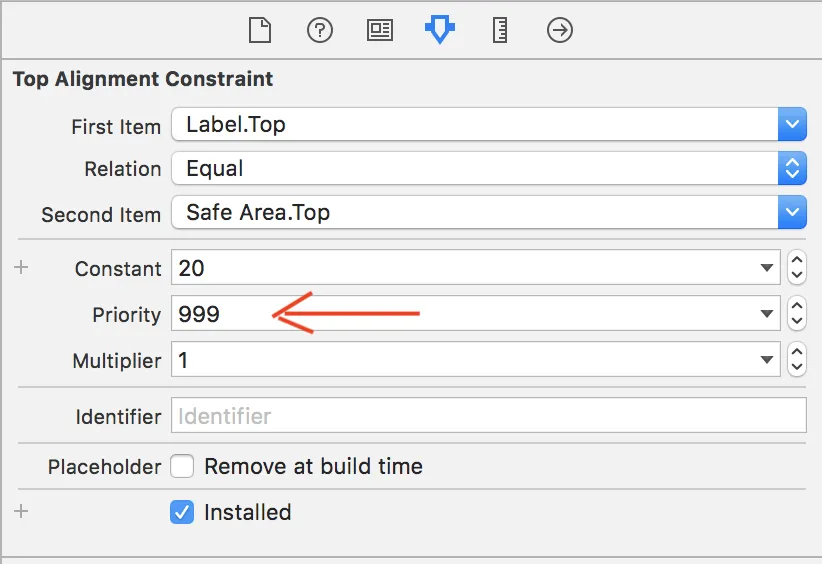This screenshot has height=564, width=822.
Task: Click the Priority stepper control
Action: pyautogui.click(x=797, y=314)
